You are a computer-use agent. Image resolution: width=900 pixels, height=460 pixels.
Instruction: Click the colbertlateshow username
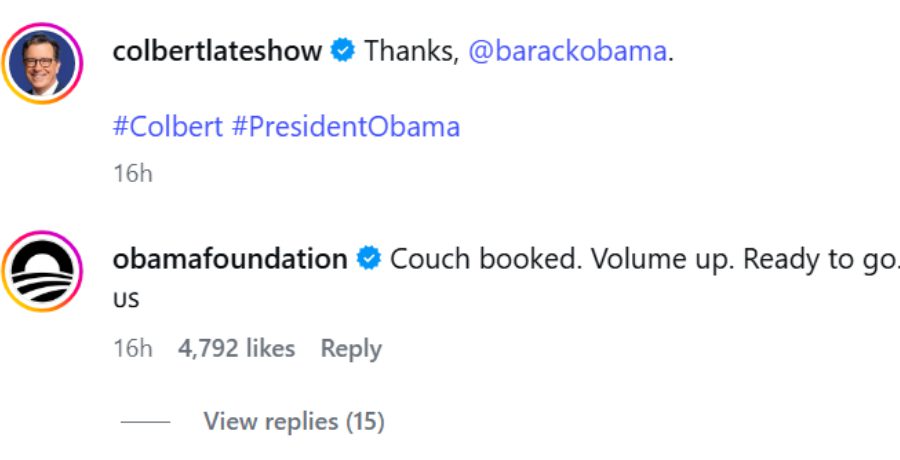pyautogui.click(x=217, y=50)
